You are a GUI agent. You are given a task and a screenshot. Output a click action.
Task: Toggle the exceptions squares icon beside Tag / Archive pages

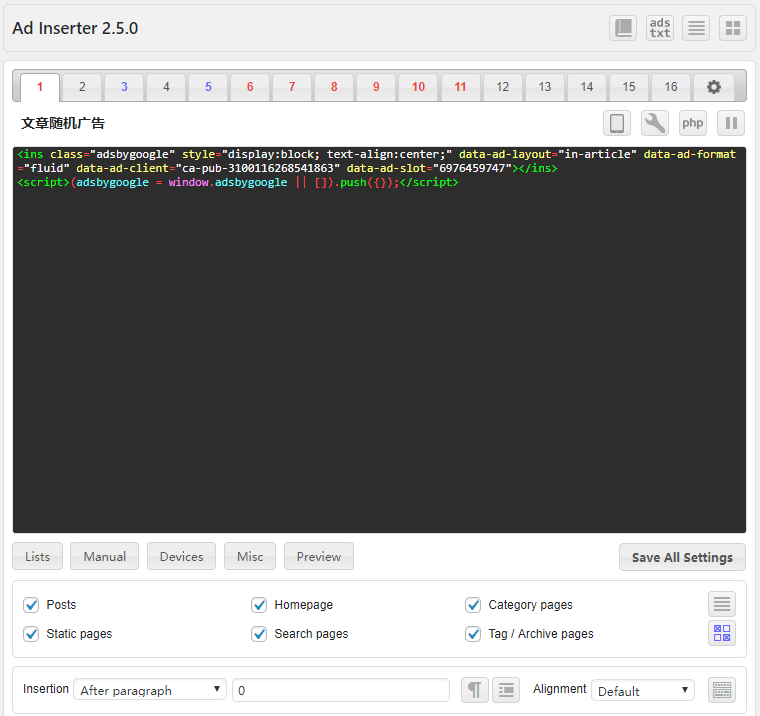722,633
